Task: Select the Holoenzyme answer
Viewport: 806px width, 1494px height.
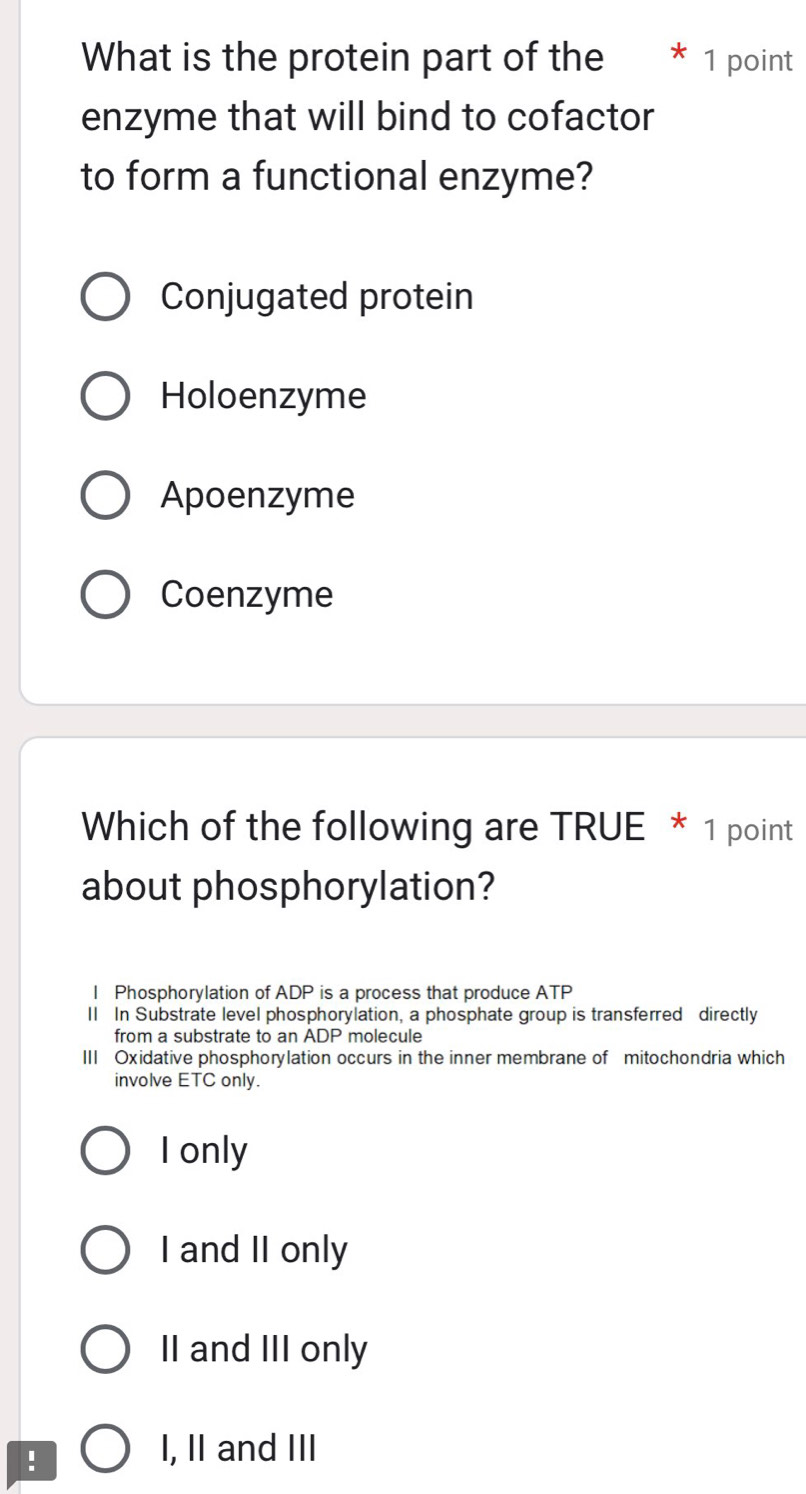Action: coord(104,395)
